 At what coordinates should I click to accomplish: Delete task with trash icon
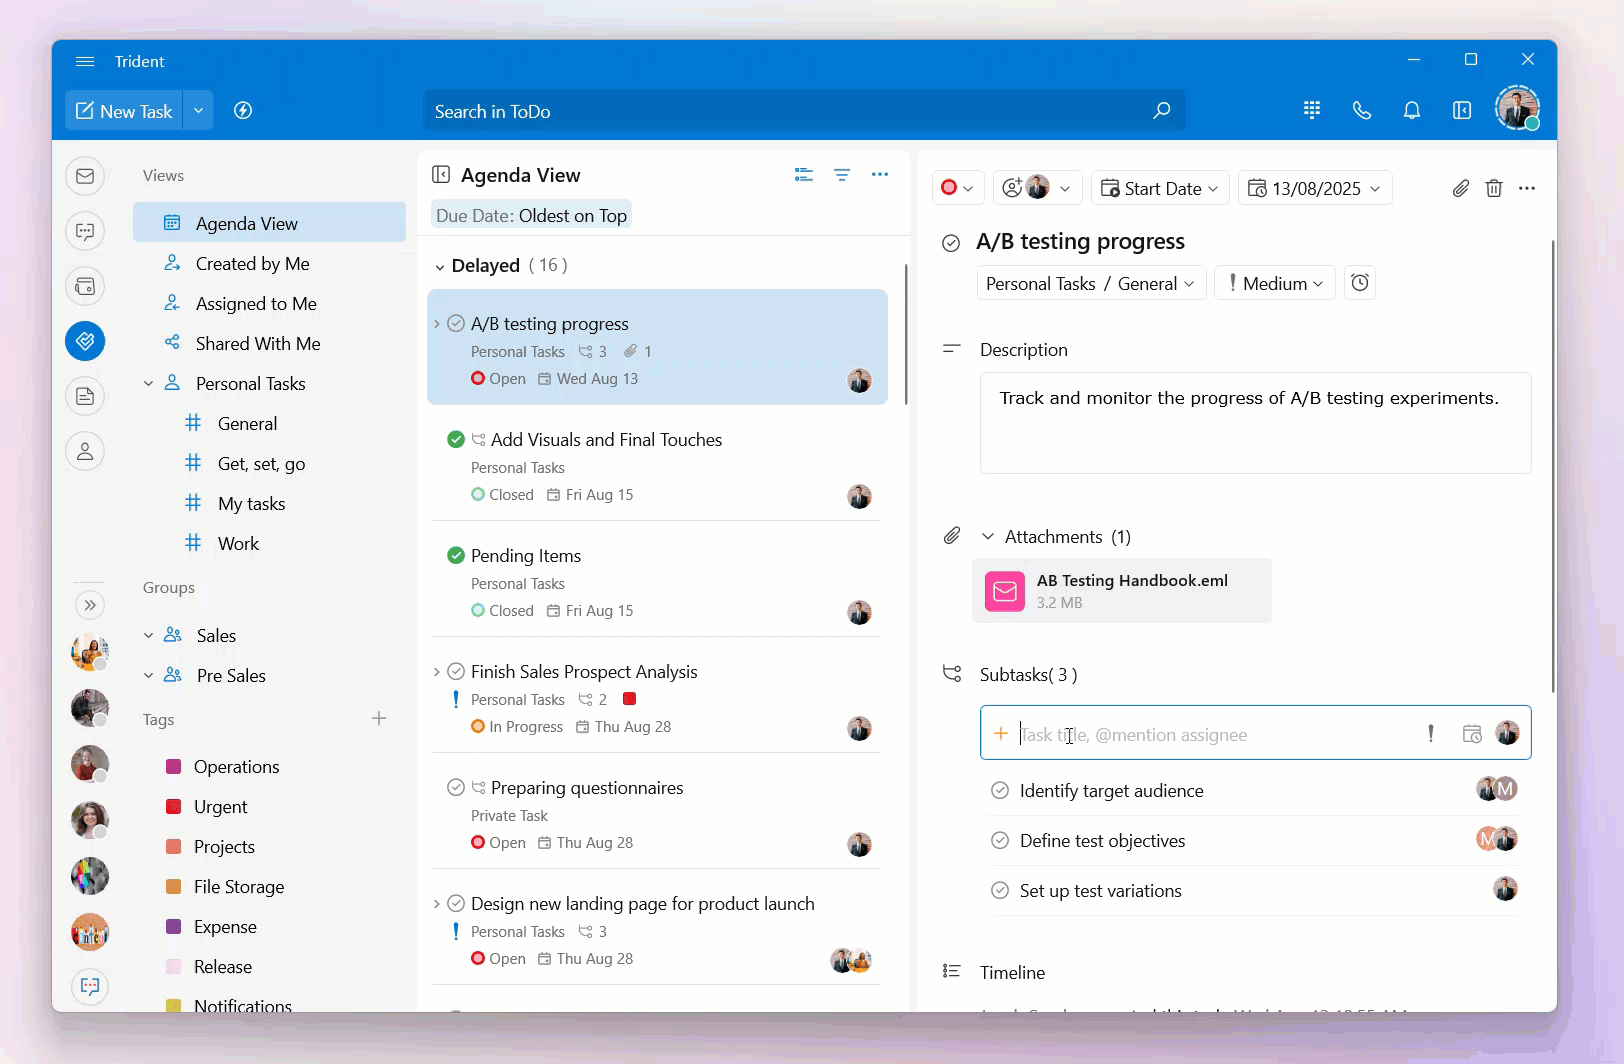point(1493,188)
